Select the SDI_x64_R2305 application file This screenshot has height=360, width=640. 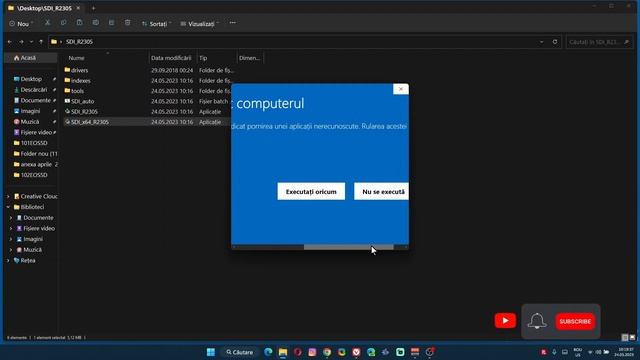pos(90,122)
